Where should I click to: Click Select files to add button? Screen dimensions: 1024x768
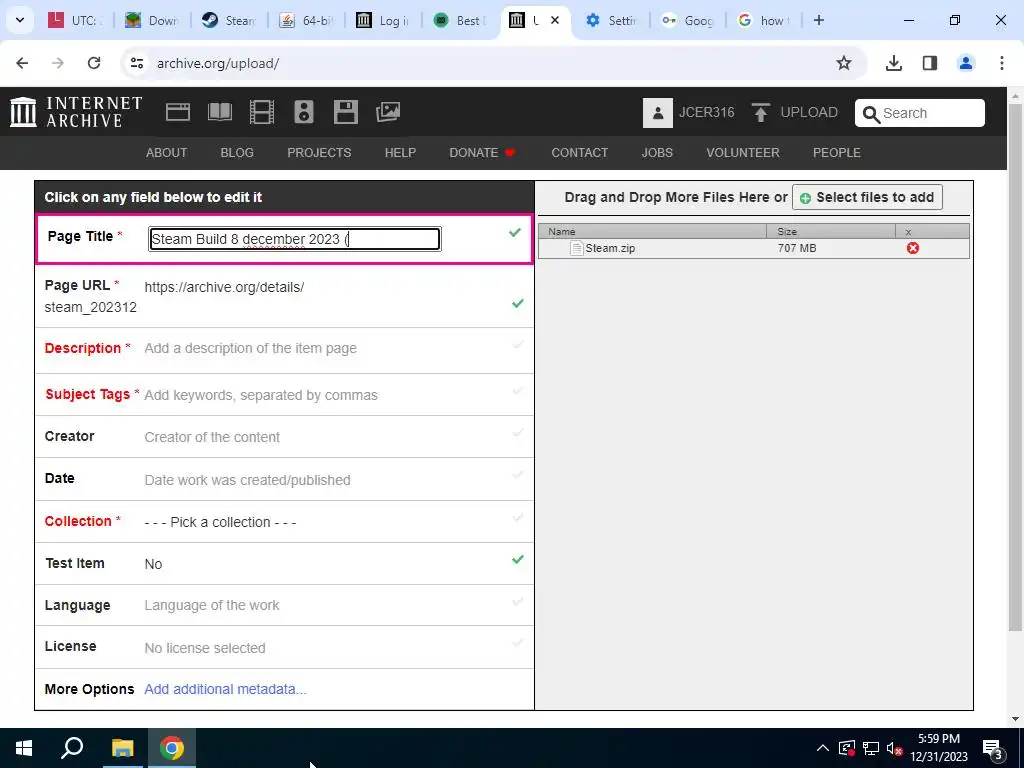[x=867, y=197]
